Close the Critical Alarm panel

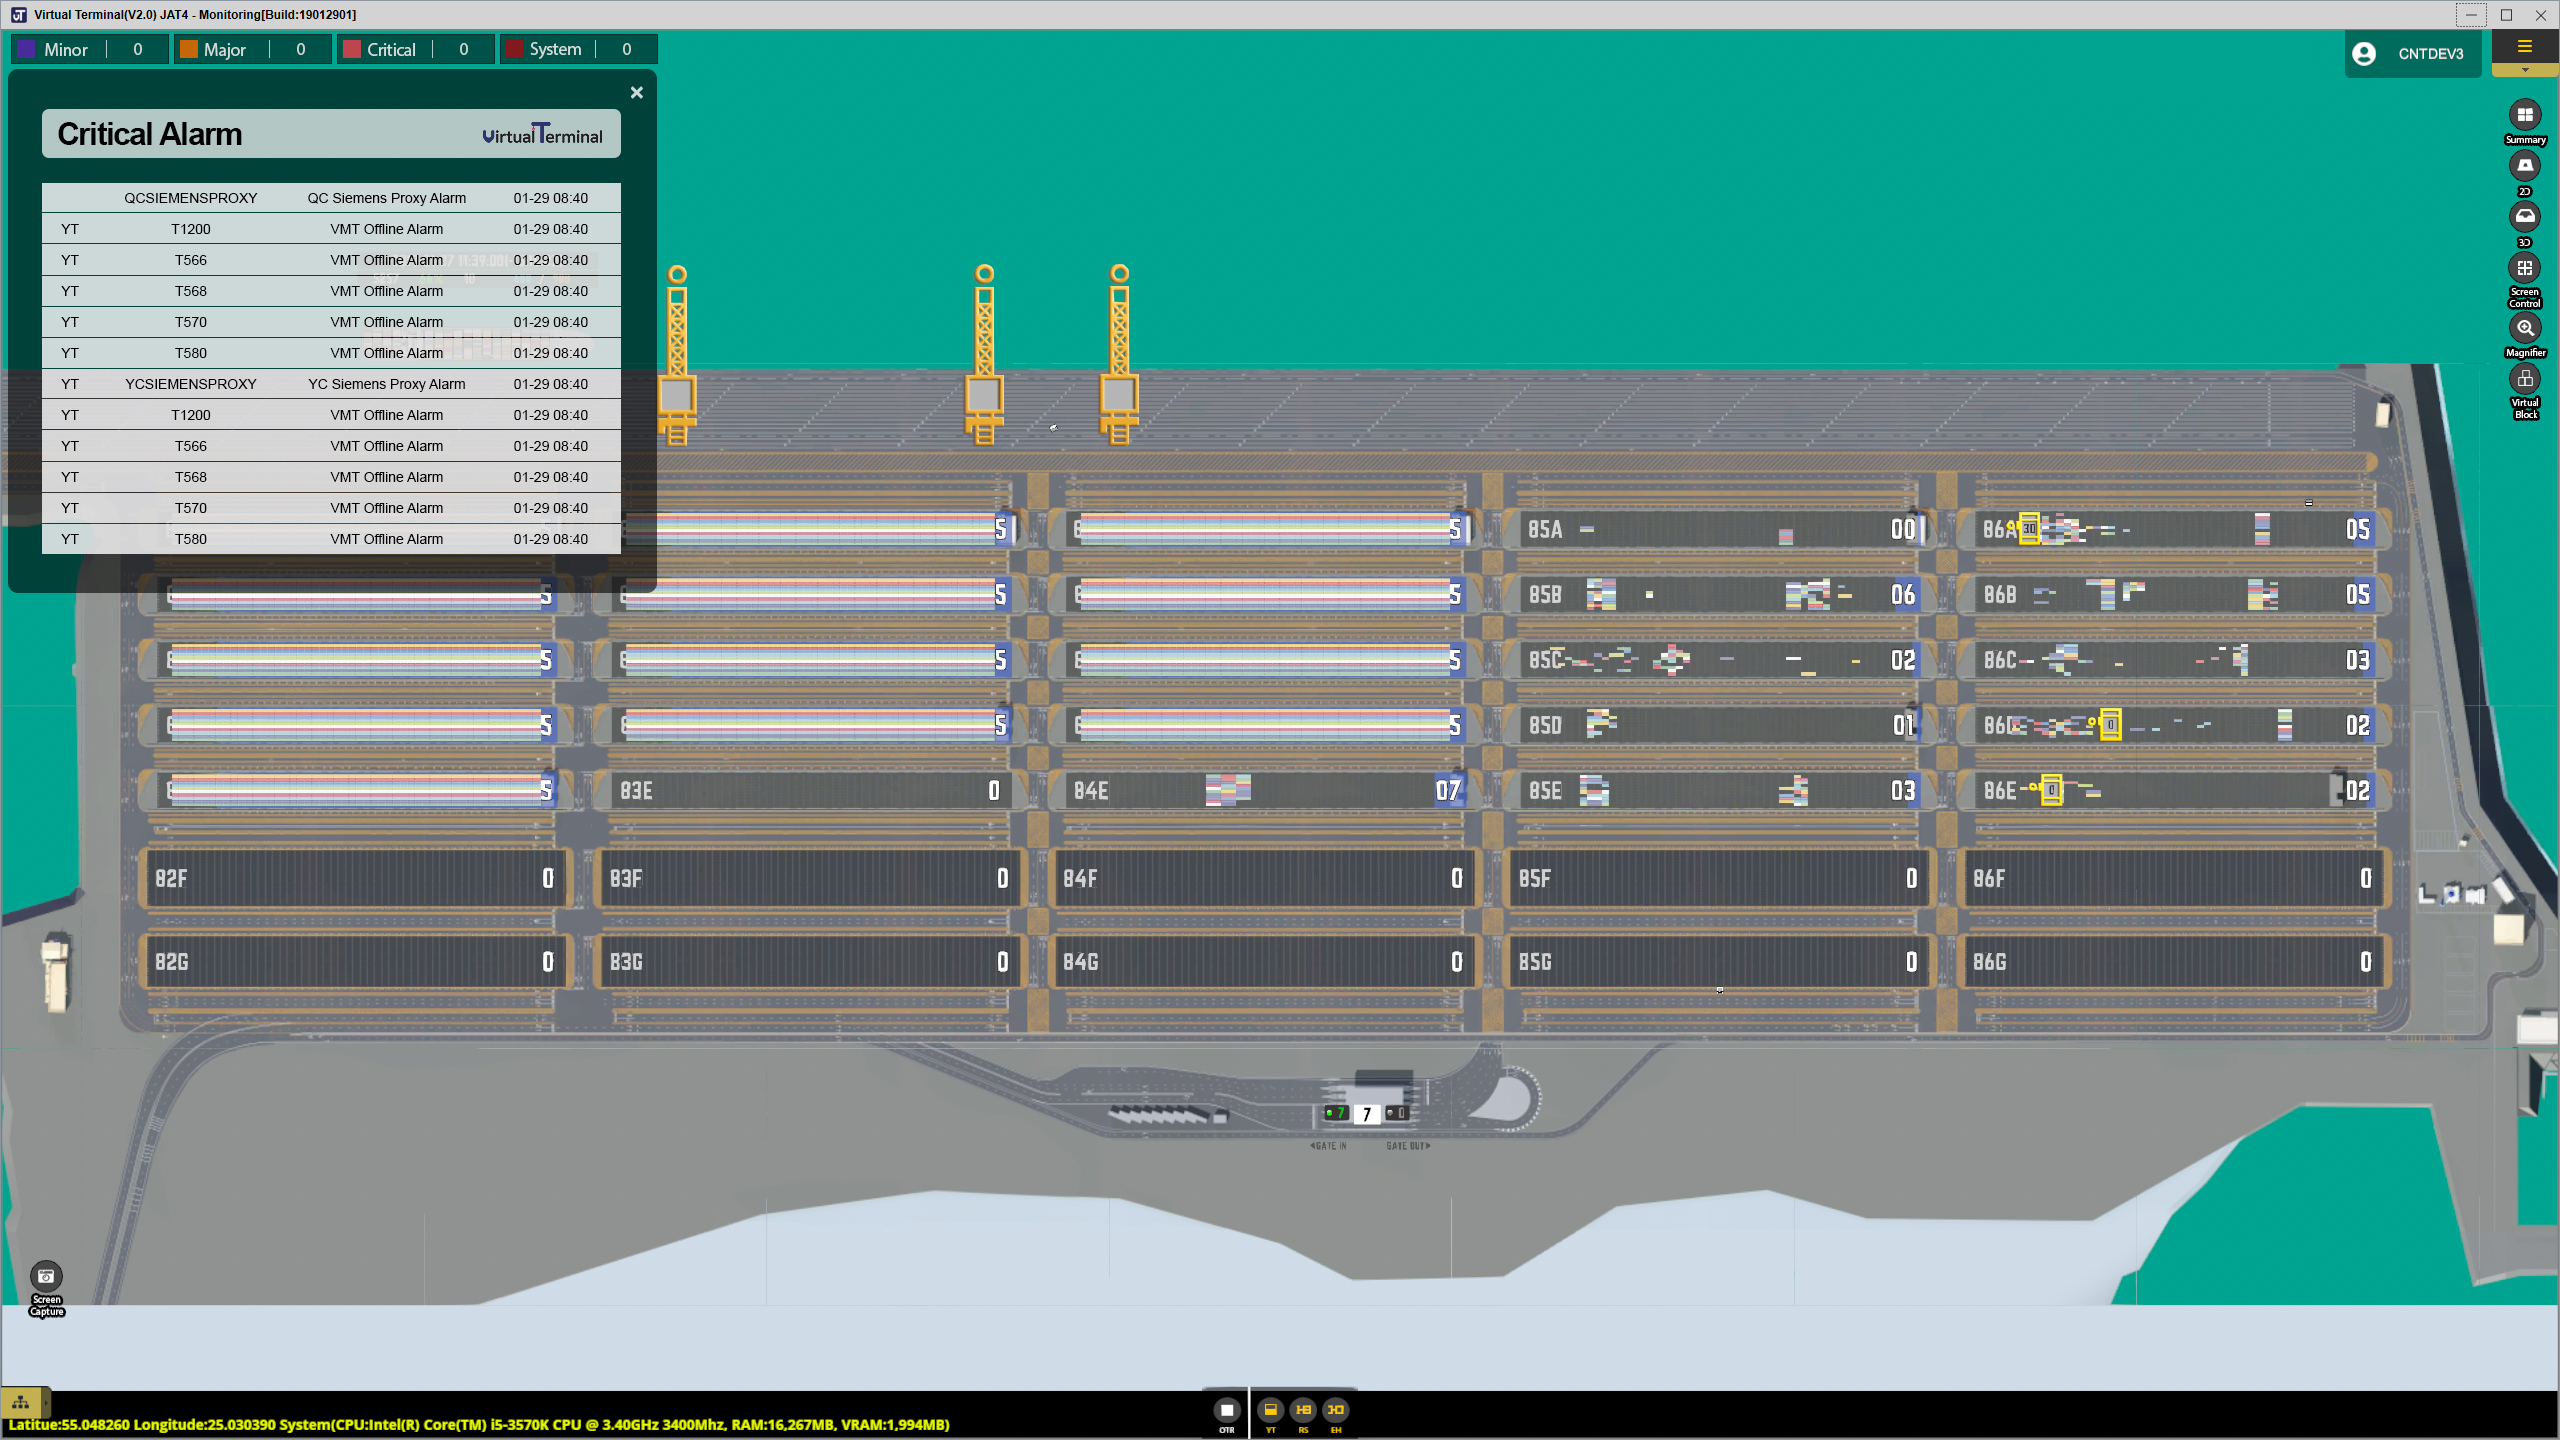[x=637, y=93]
